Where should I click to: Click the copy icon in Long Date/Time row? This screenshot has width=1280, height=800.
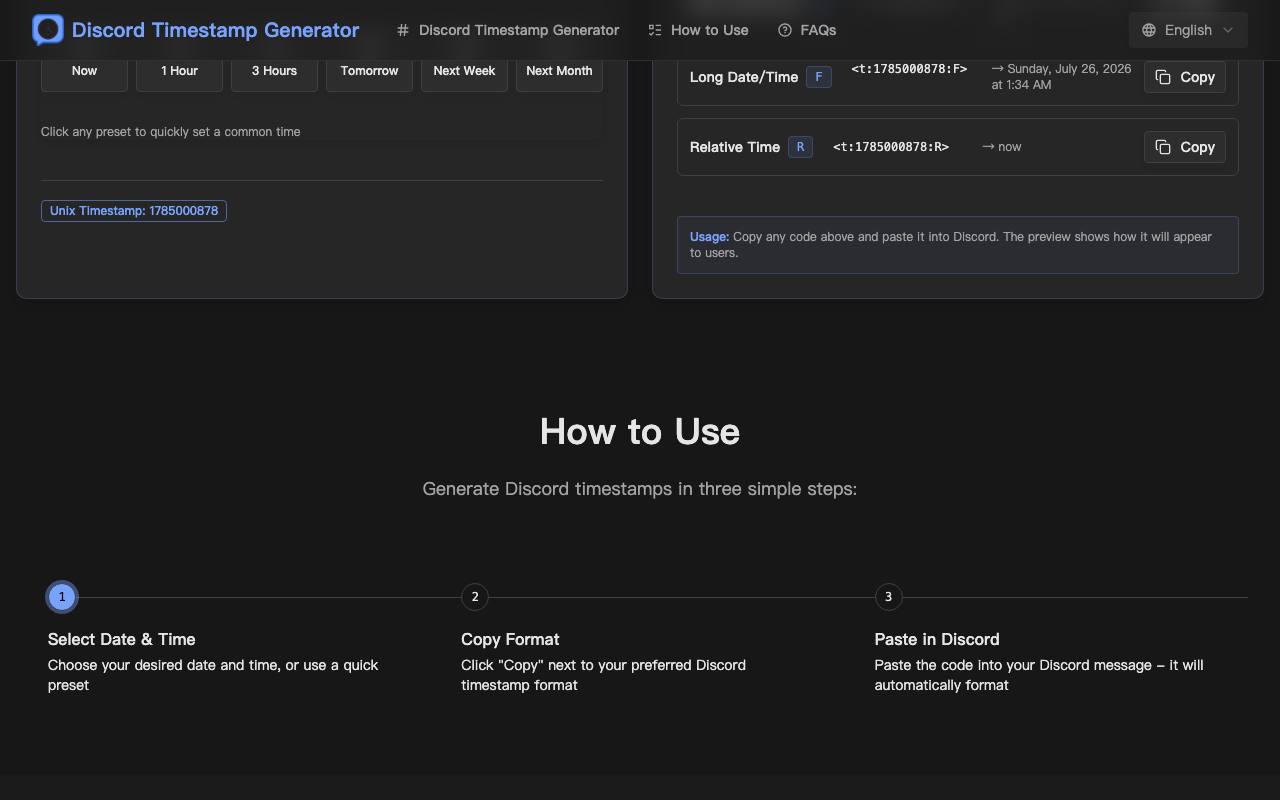(x=1163, y=77)
